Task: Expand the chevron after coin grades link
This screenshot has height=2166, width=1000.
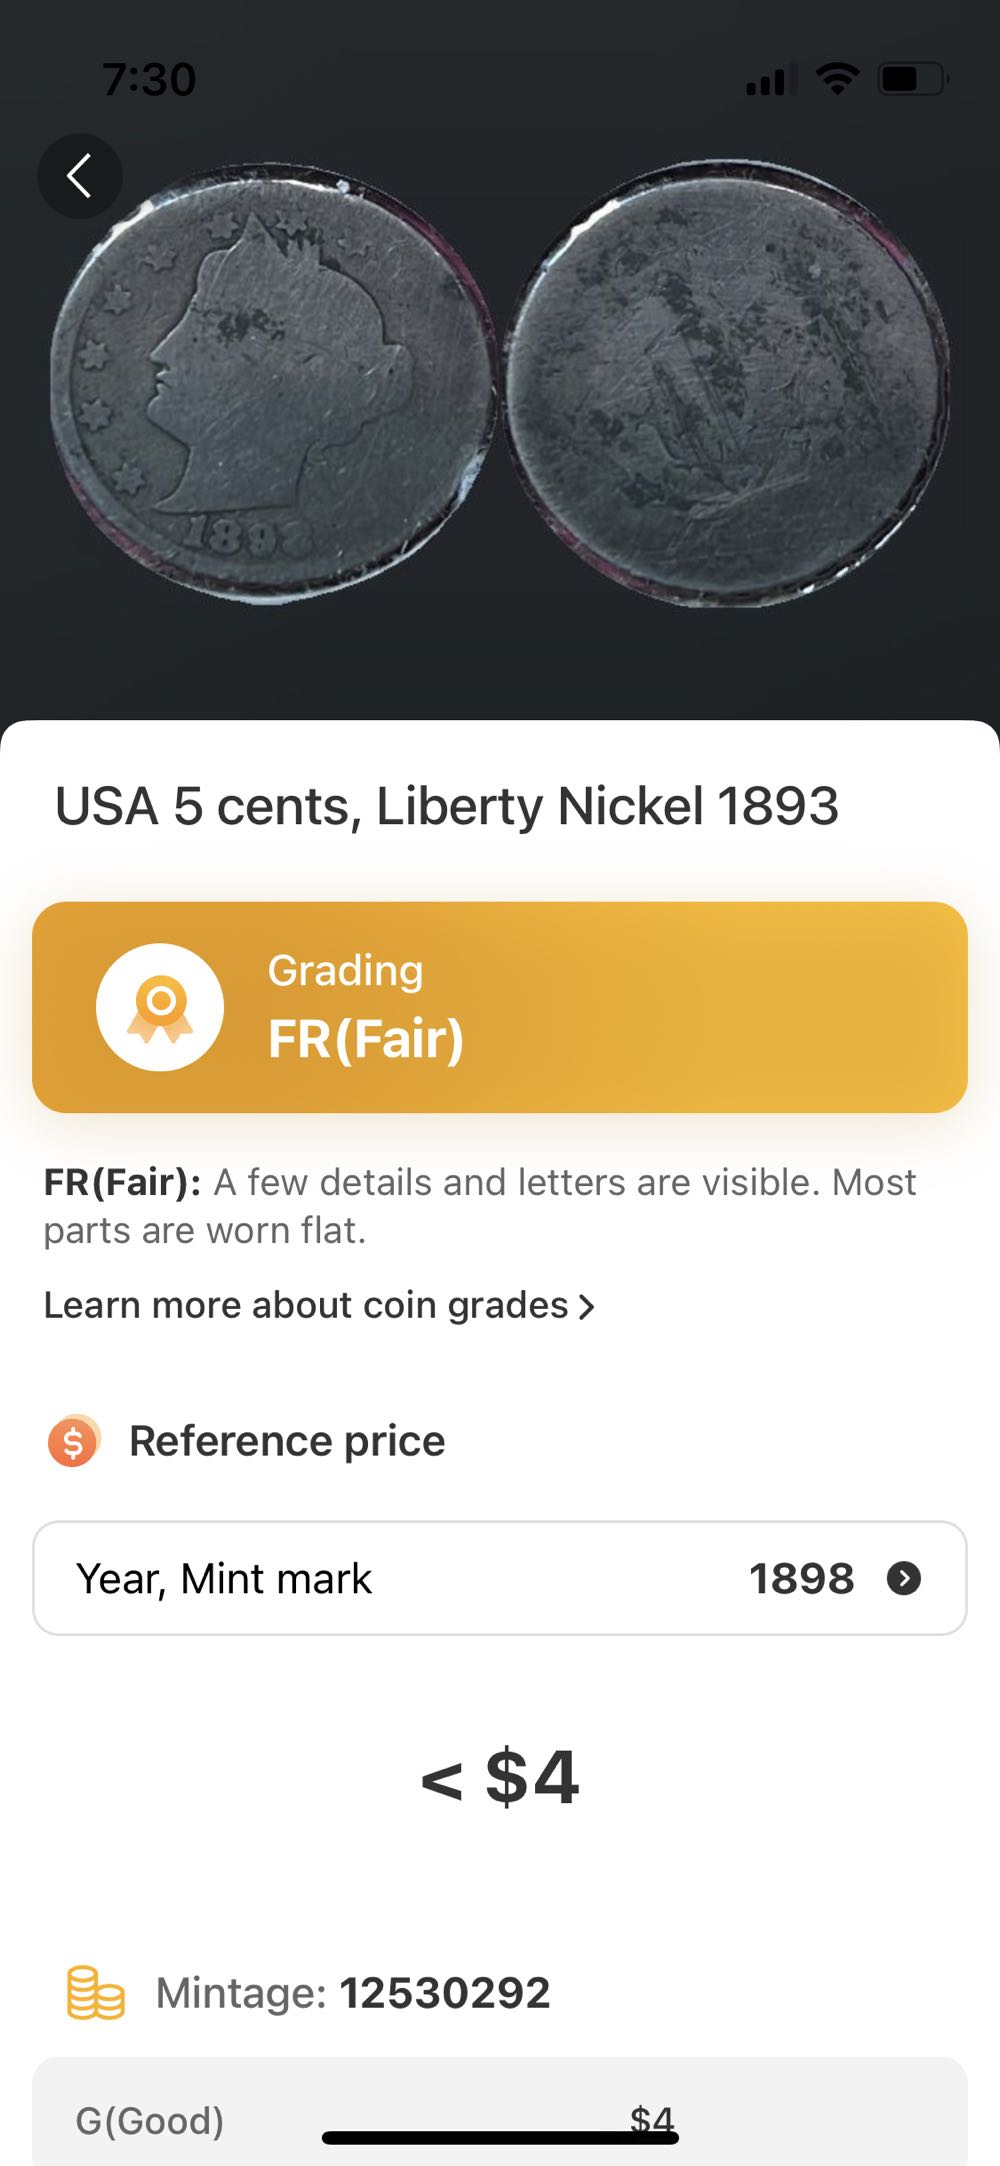Action: tap(587, 1306)
